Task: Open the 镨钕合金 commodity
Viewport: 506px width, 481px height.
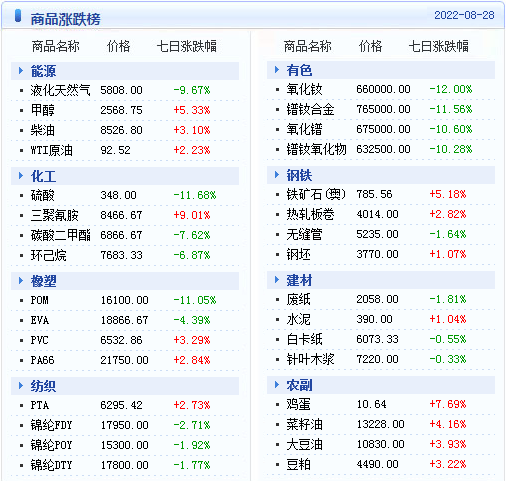Action: click(310, 109)
